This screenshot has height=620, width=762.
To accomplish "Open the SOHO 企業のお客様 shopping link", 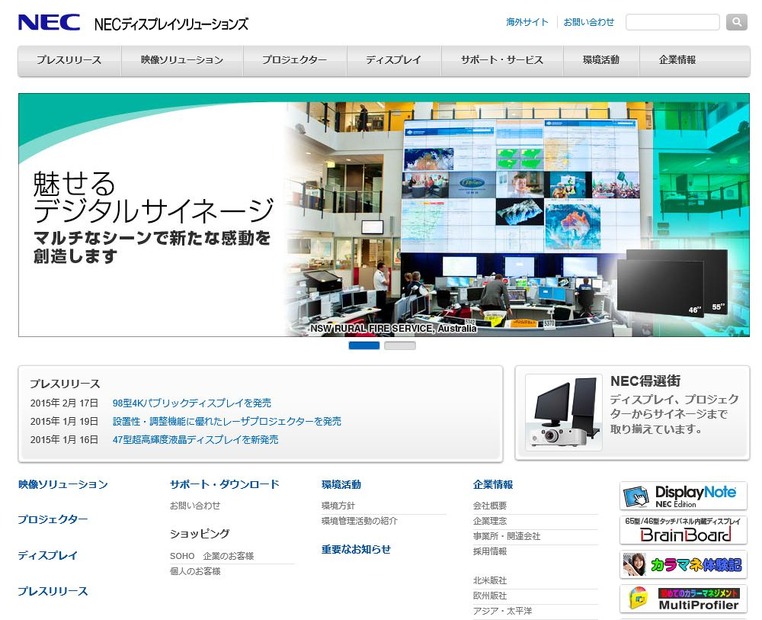I will pos(212,556).
